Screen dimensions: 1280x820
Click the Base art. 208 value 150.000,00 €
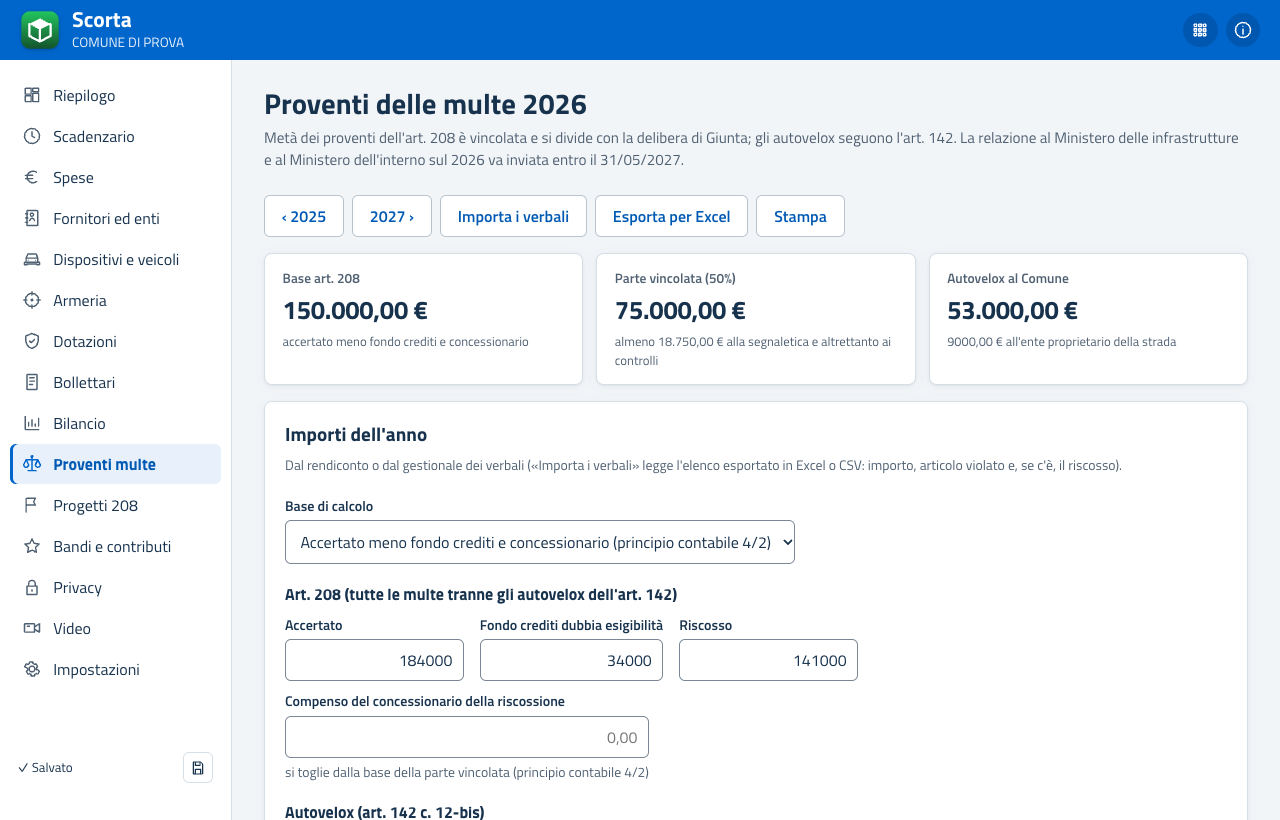(x=355, y=310)
